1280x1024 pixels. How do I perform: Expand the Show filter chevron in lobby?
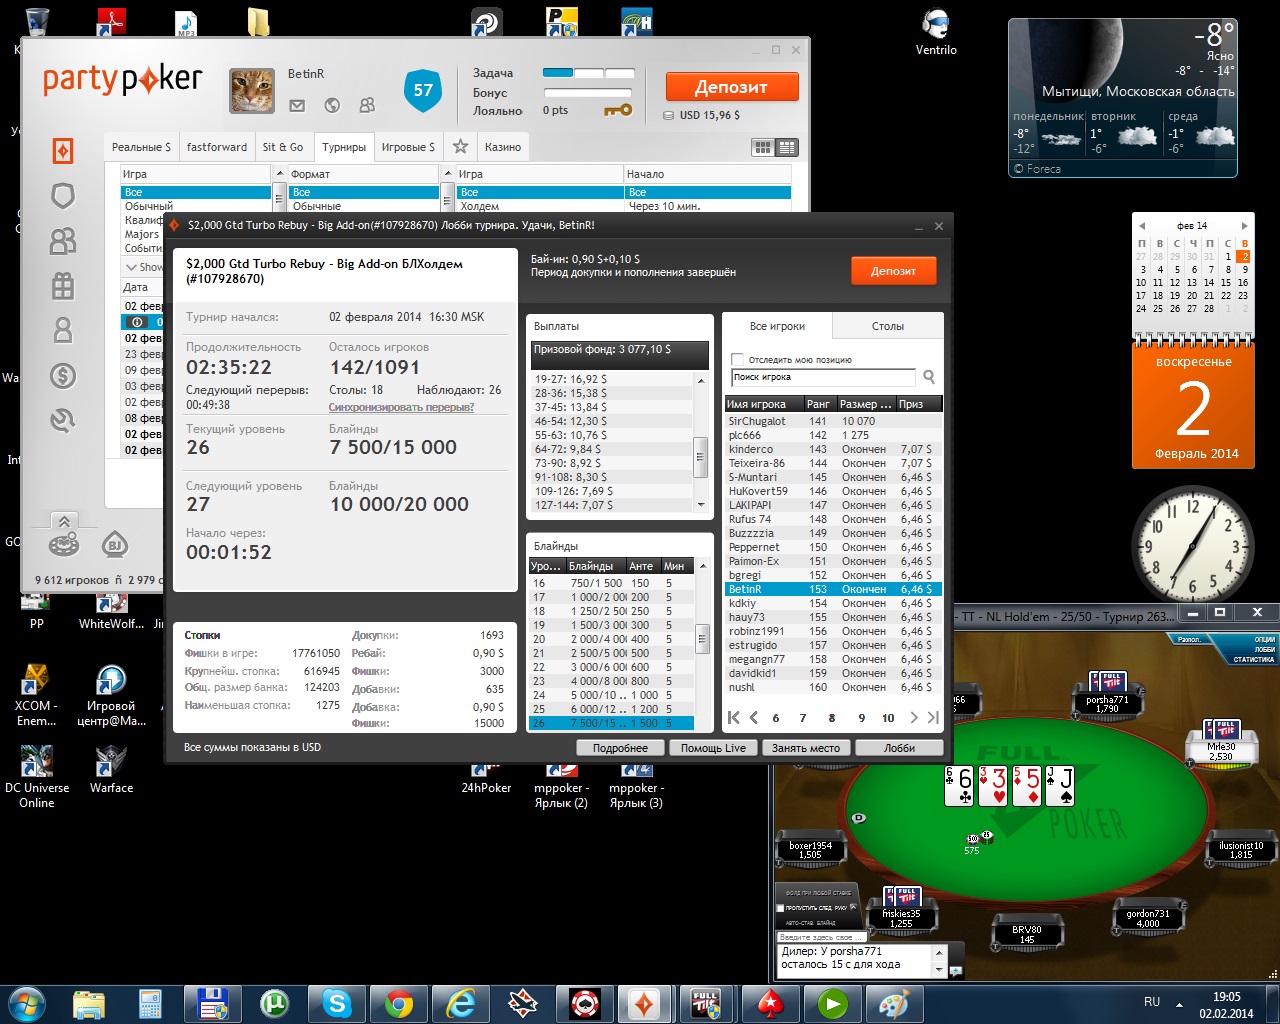131,267
